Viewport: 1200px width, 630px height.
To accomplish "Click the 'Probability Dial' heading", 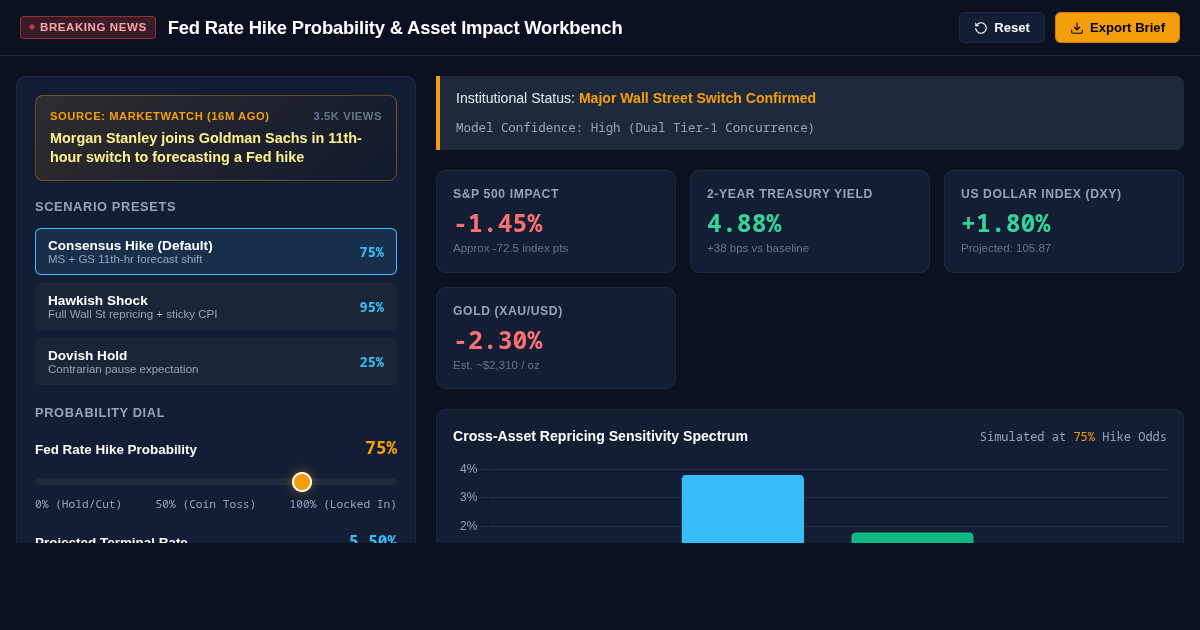I will (100, 413).
